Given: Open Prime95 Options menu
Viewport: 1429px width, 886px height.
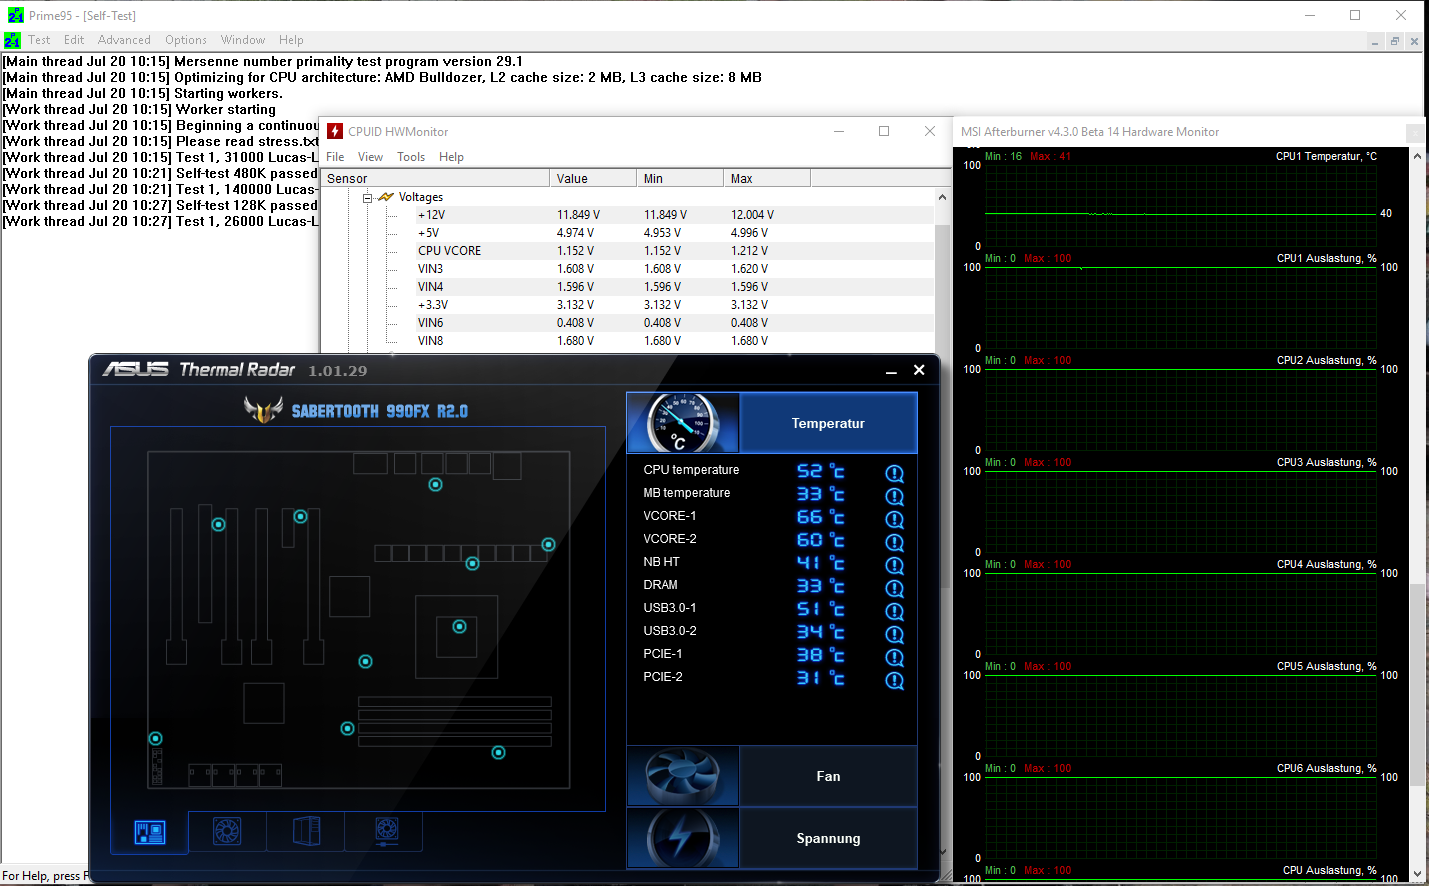Looking at the screenshot, I should coord(186,40).
